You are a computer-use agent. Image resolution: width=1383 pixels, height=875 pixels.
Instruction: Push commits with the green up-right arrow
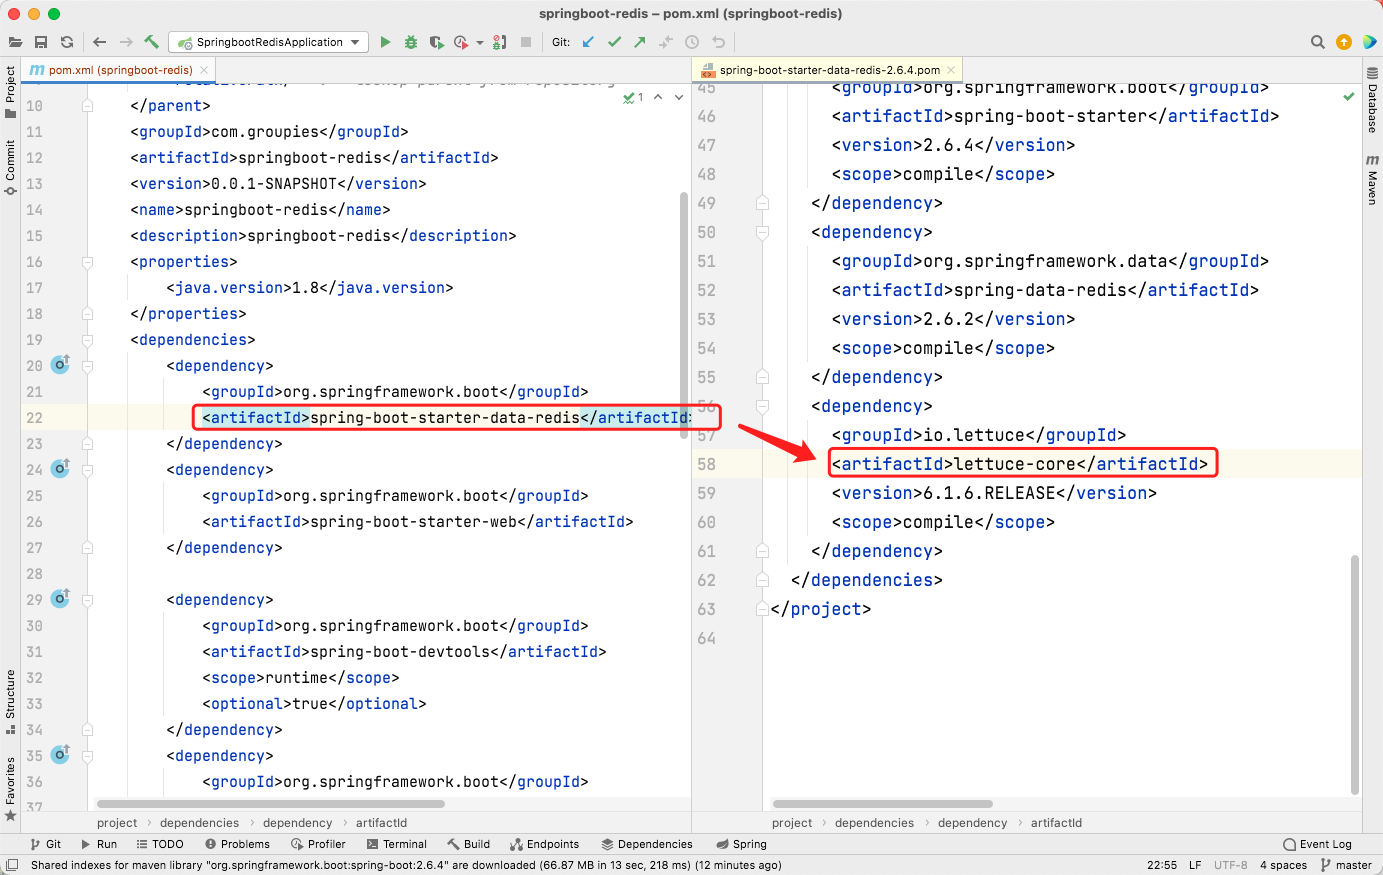(640, 42)
